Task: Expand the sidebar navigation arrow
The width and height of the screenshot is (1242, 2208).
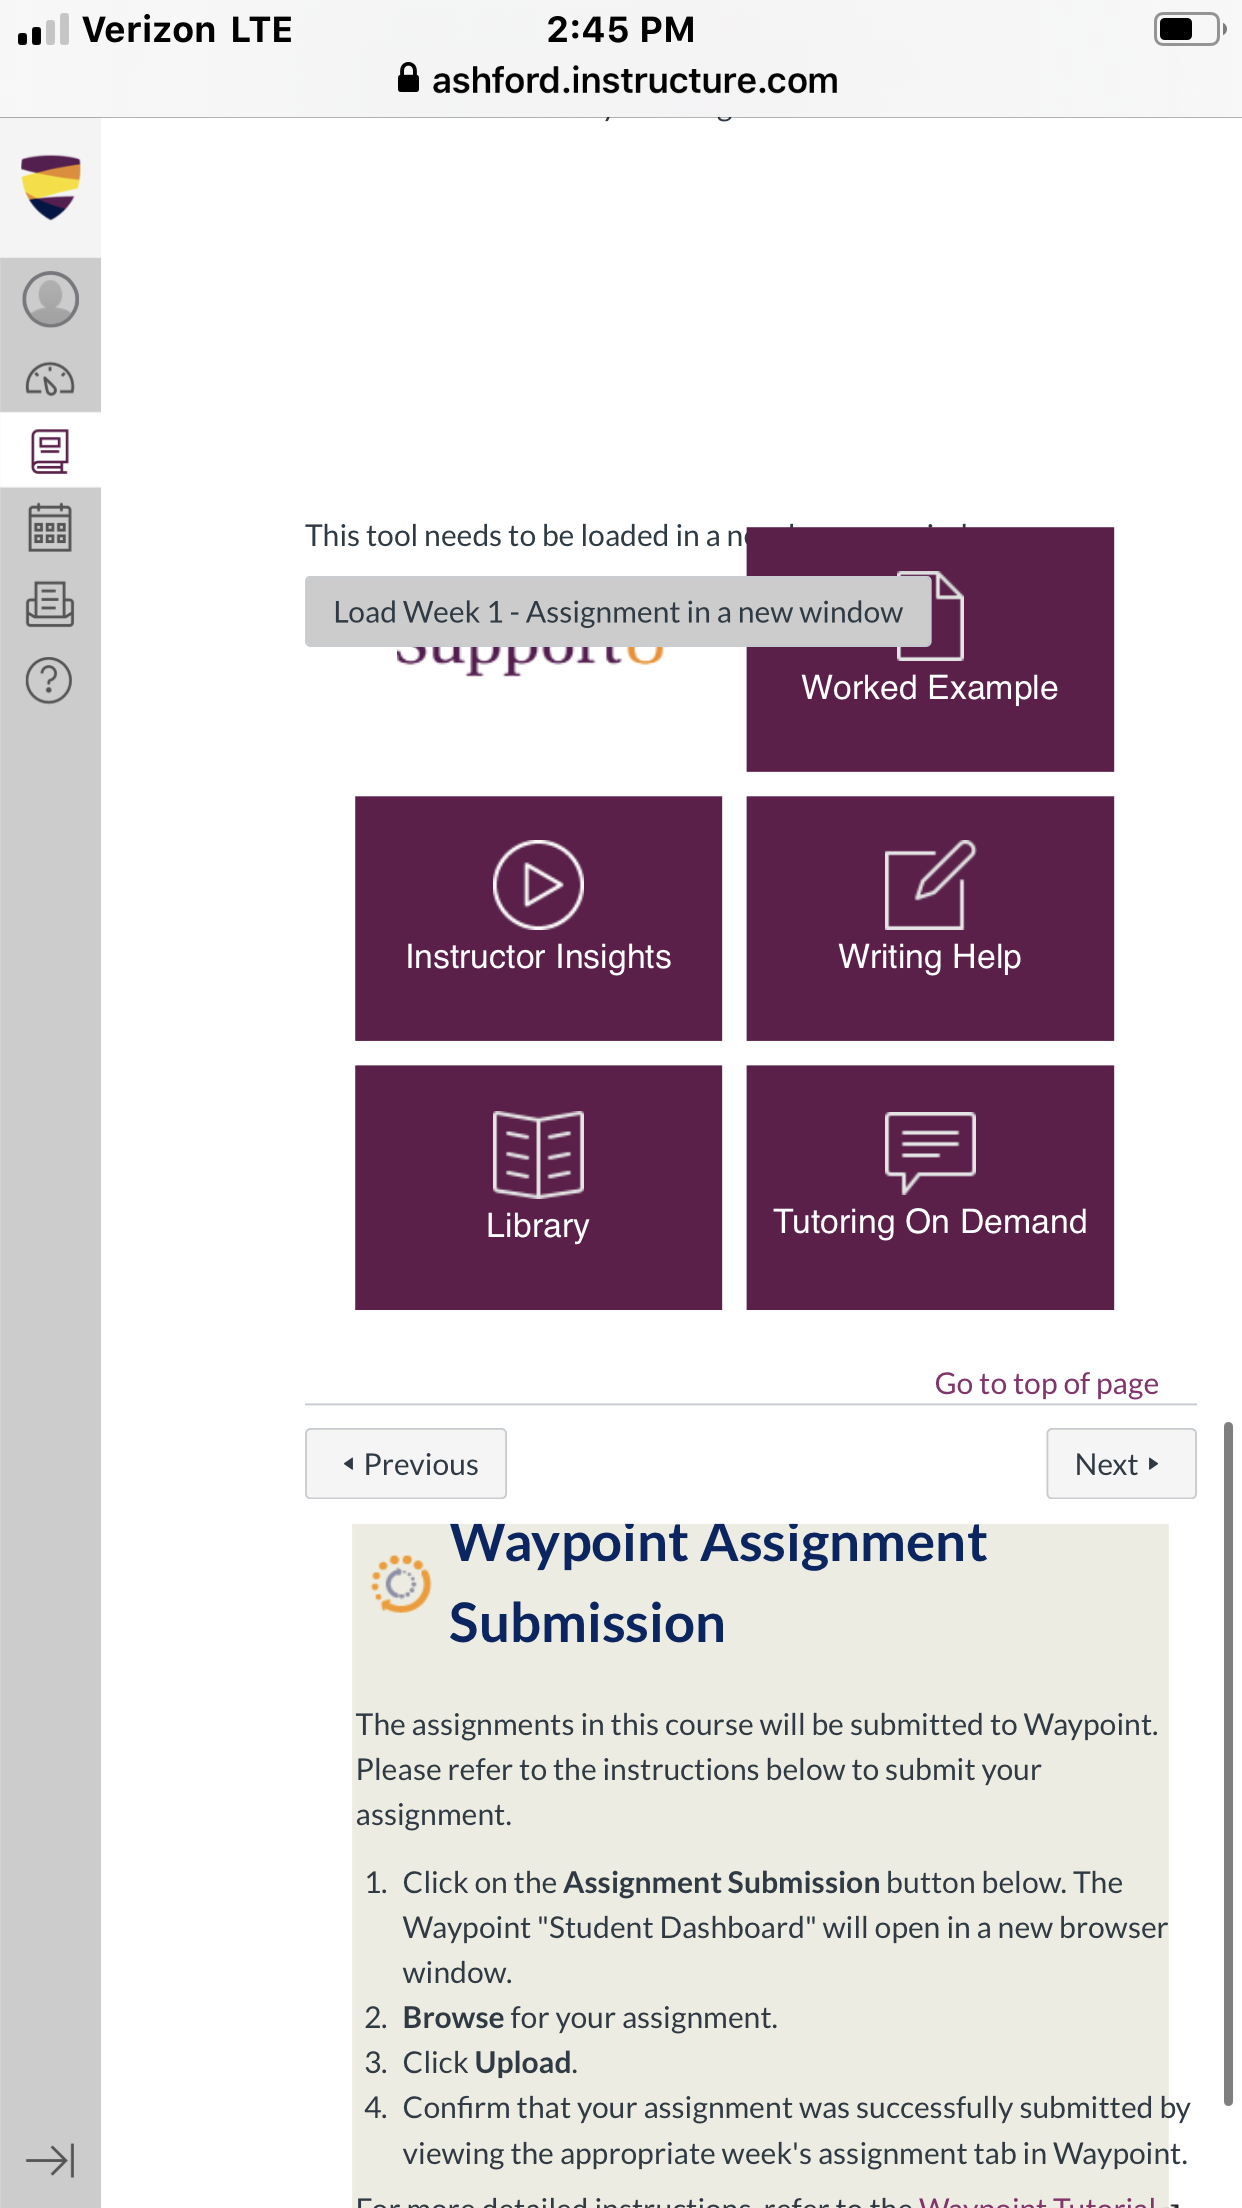Action: point(50,2160)
